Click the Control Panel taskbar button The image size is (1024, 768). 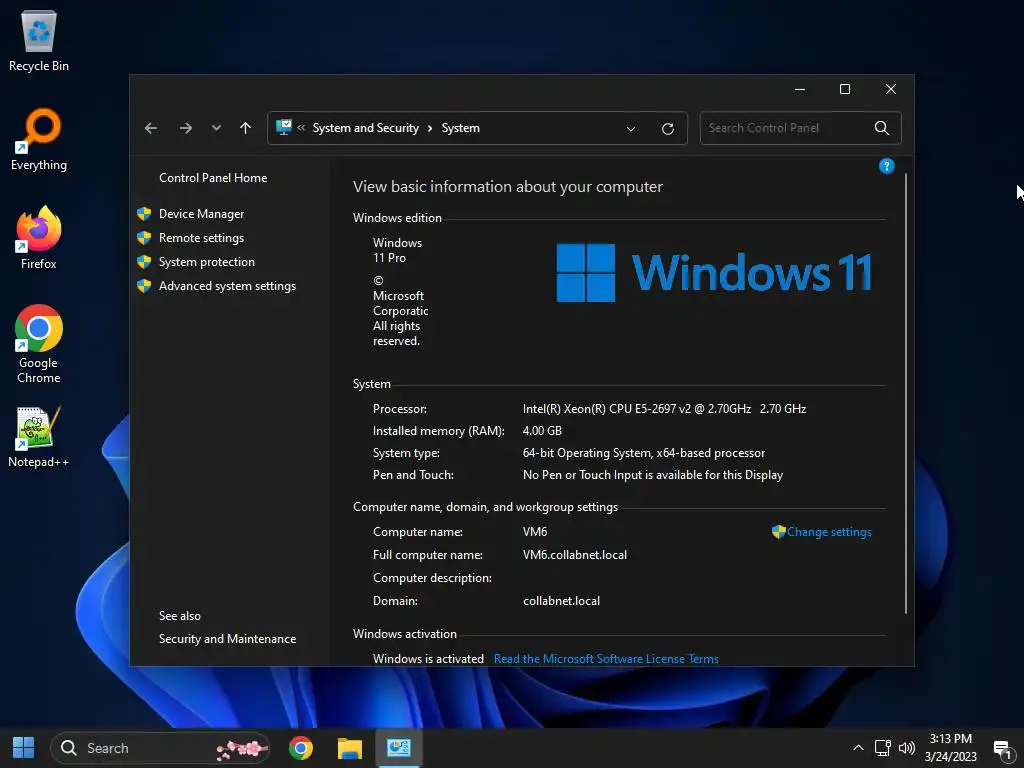pyautogui.click(x=398, y=748)
